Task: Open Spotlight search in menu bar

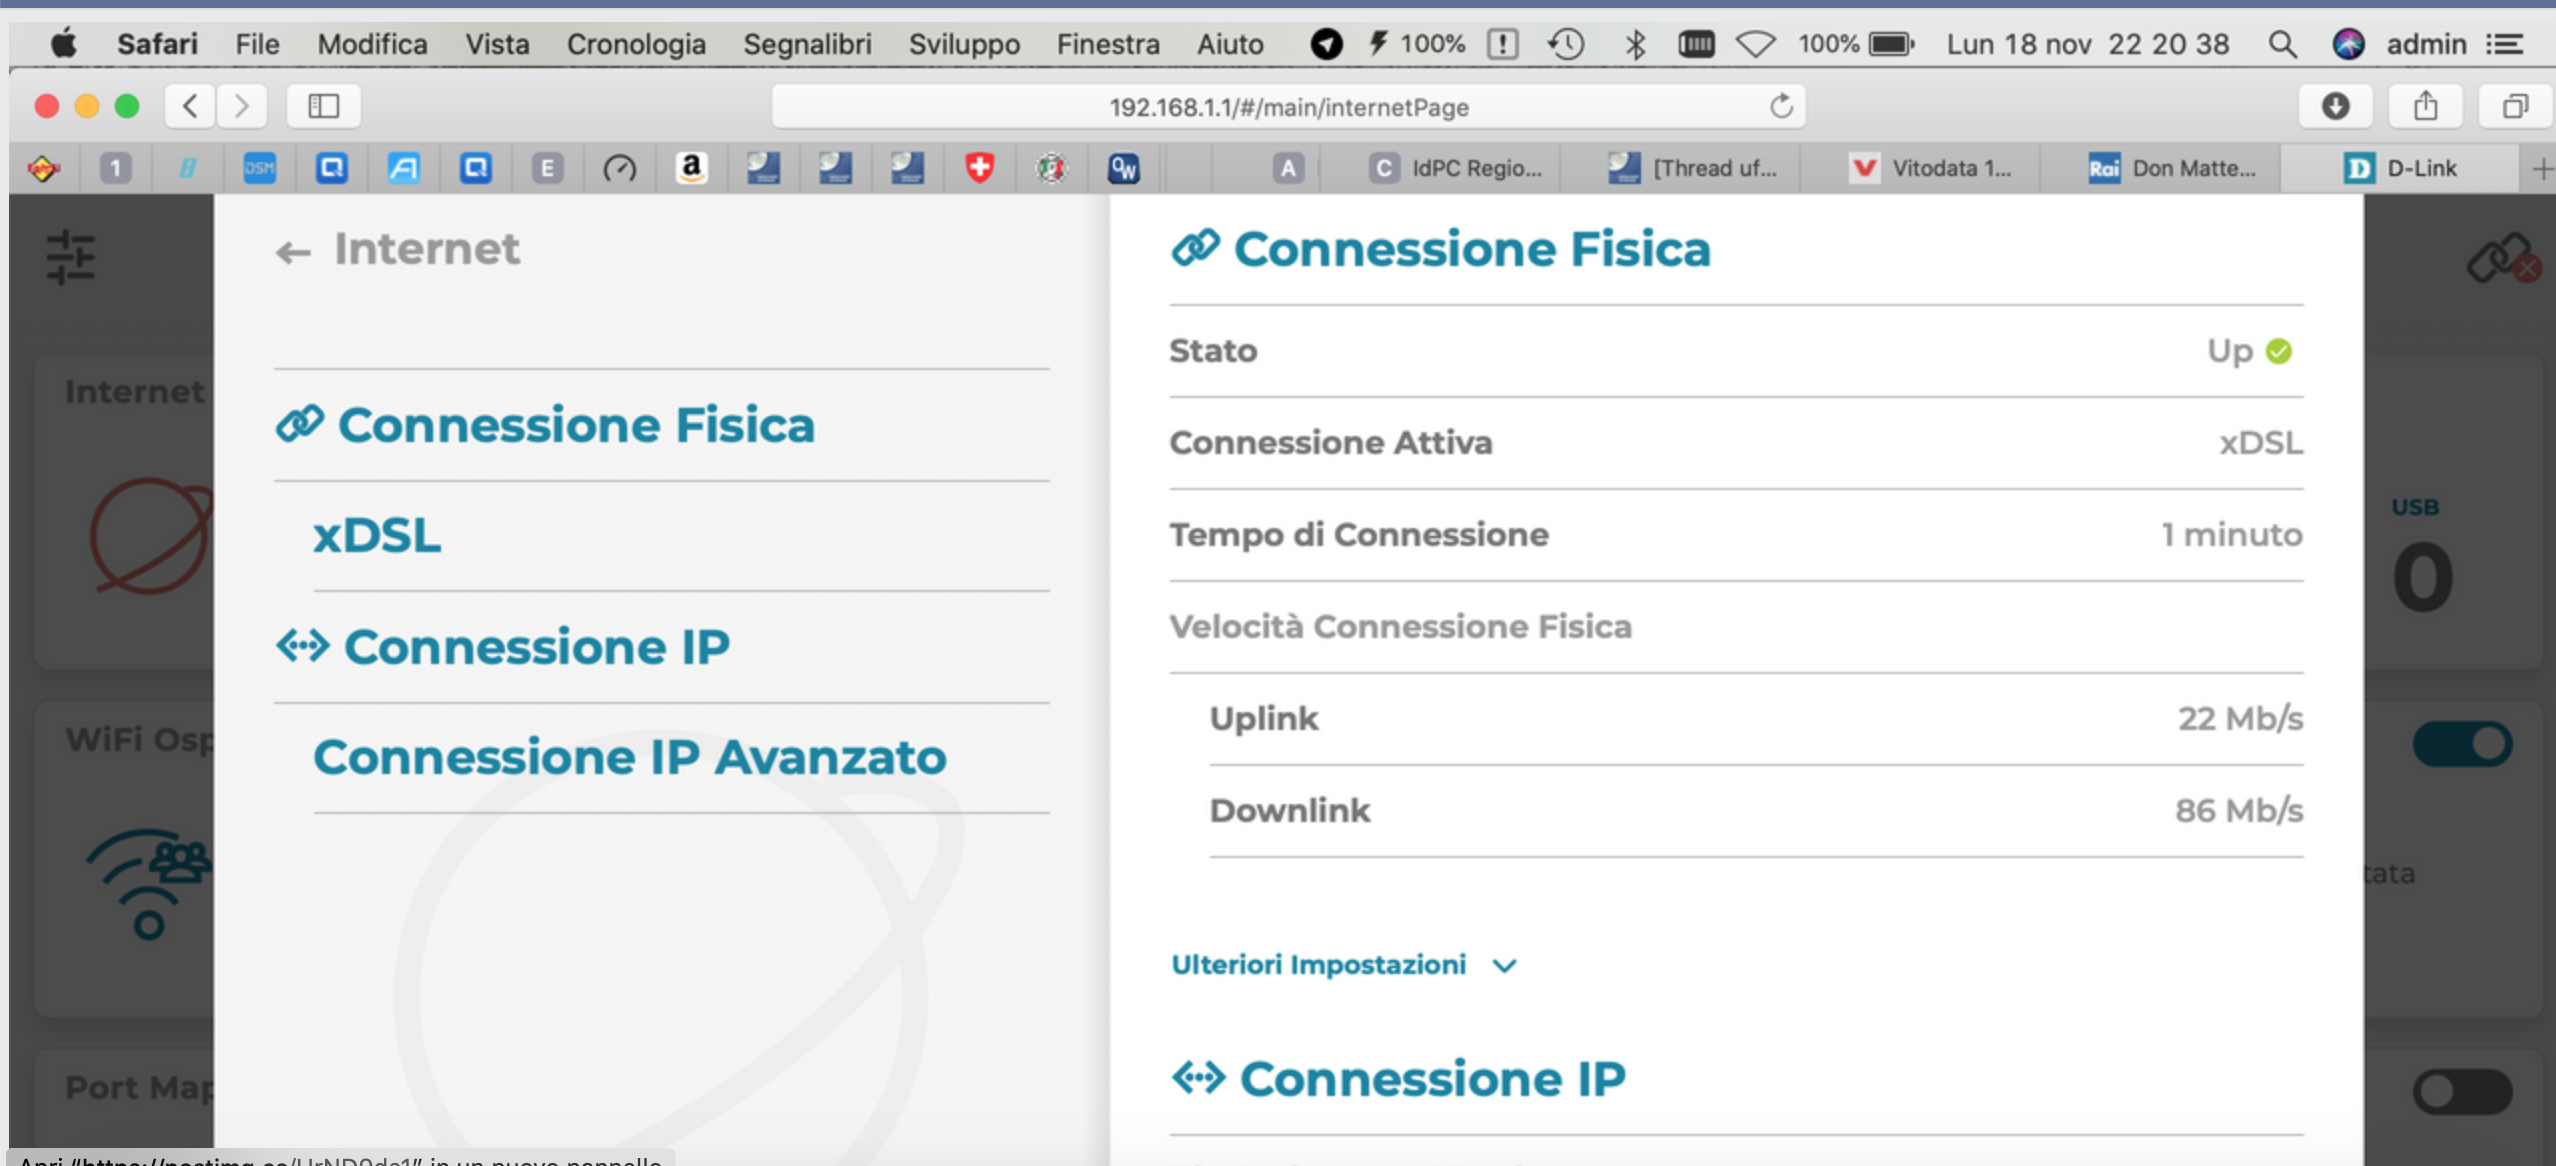Action: 2282,44
